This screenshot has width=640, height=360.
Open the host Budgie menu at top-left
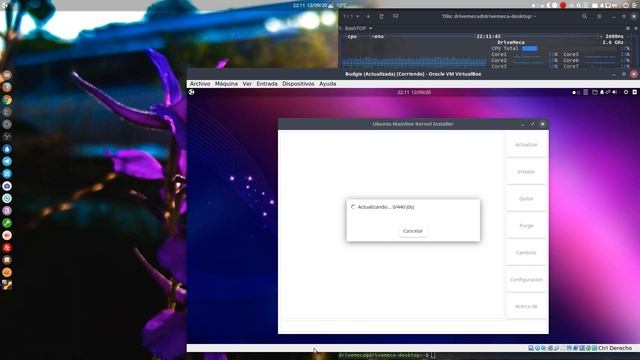click(x=5, y=5)
